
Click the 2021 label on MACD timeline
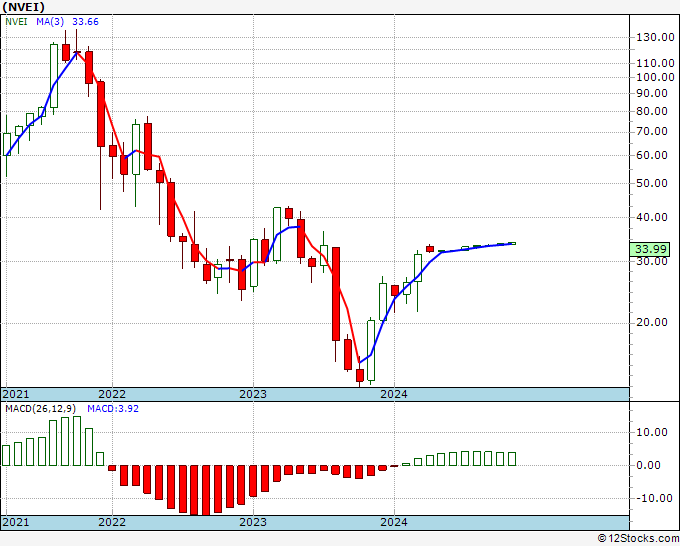(16, 522)
